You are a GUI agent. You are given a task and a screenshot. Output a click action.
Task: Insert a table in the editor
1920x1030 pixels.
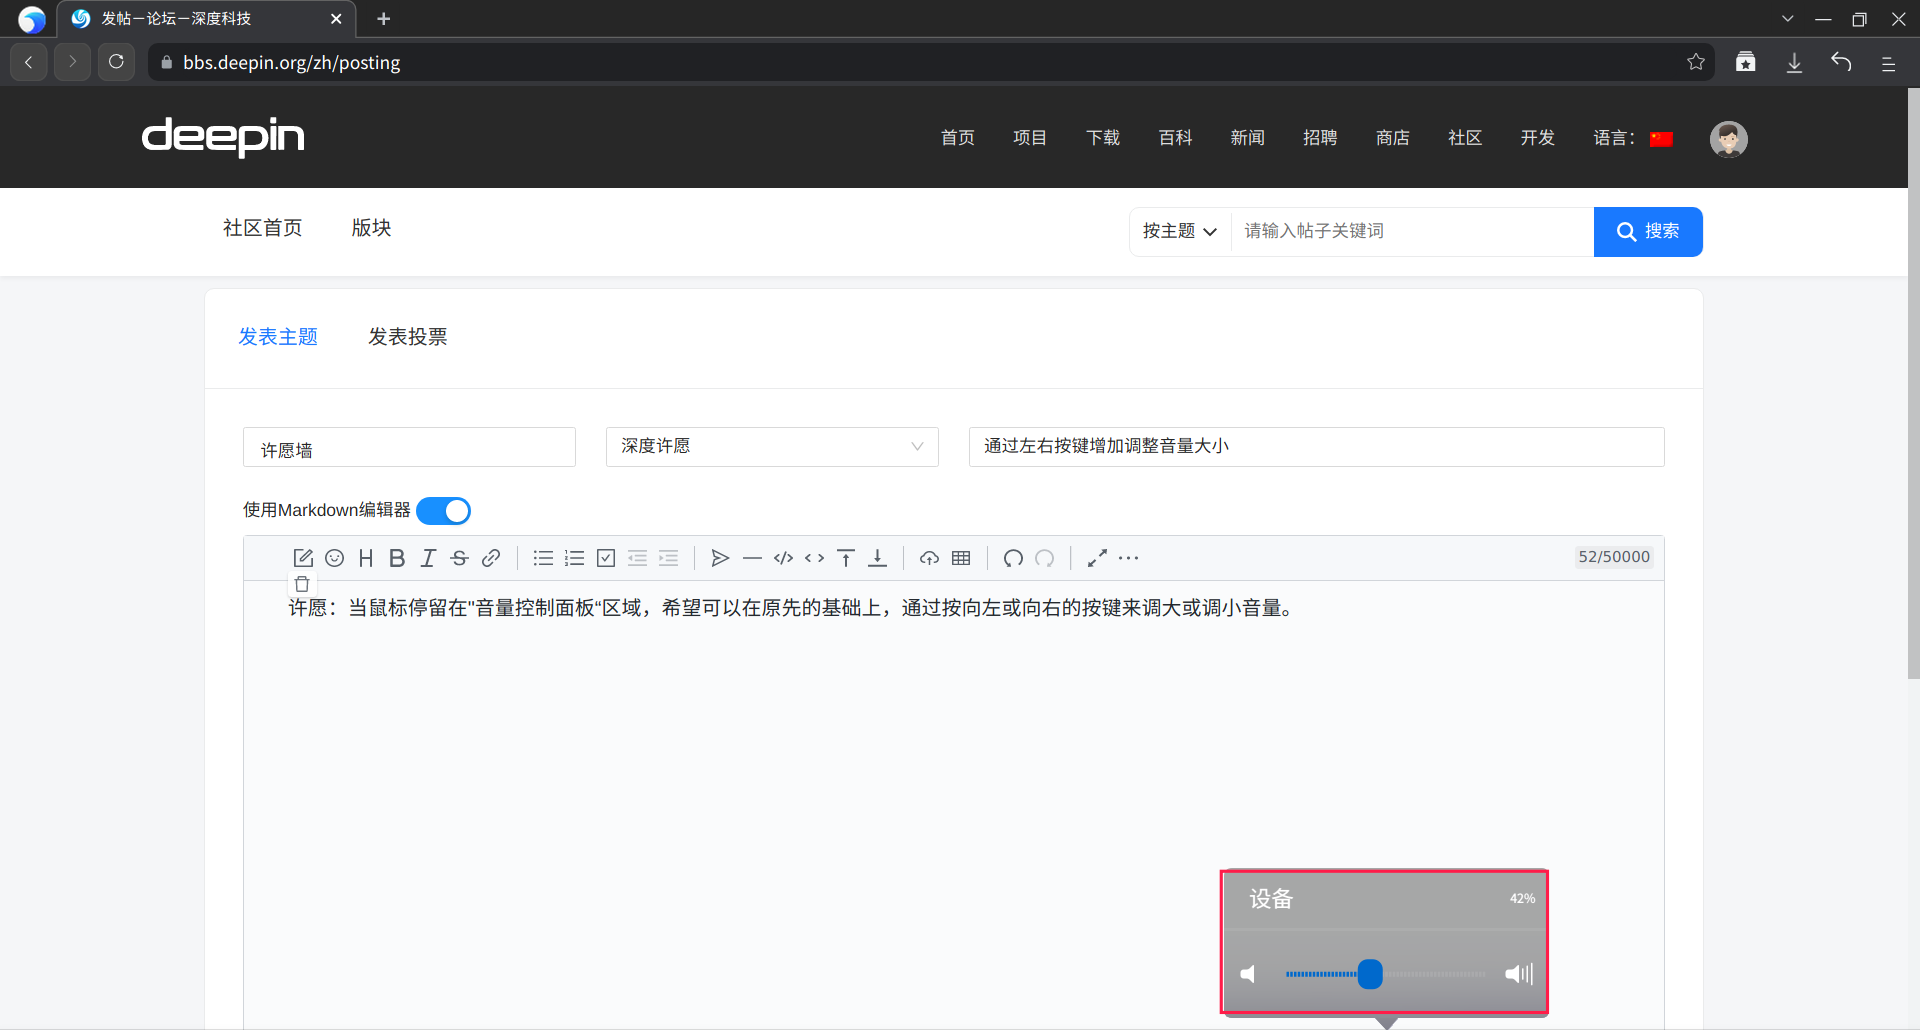[x=961, y=558]
